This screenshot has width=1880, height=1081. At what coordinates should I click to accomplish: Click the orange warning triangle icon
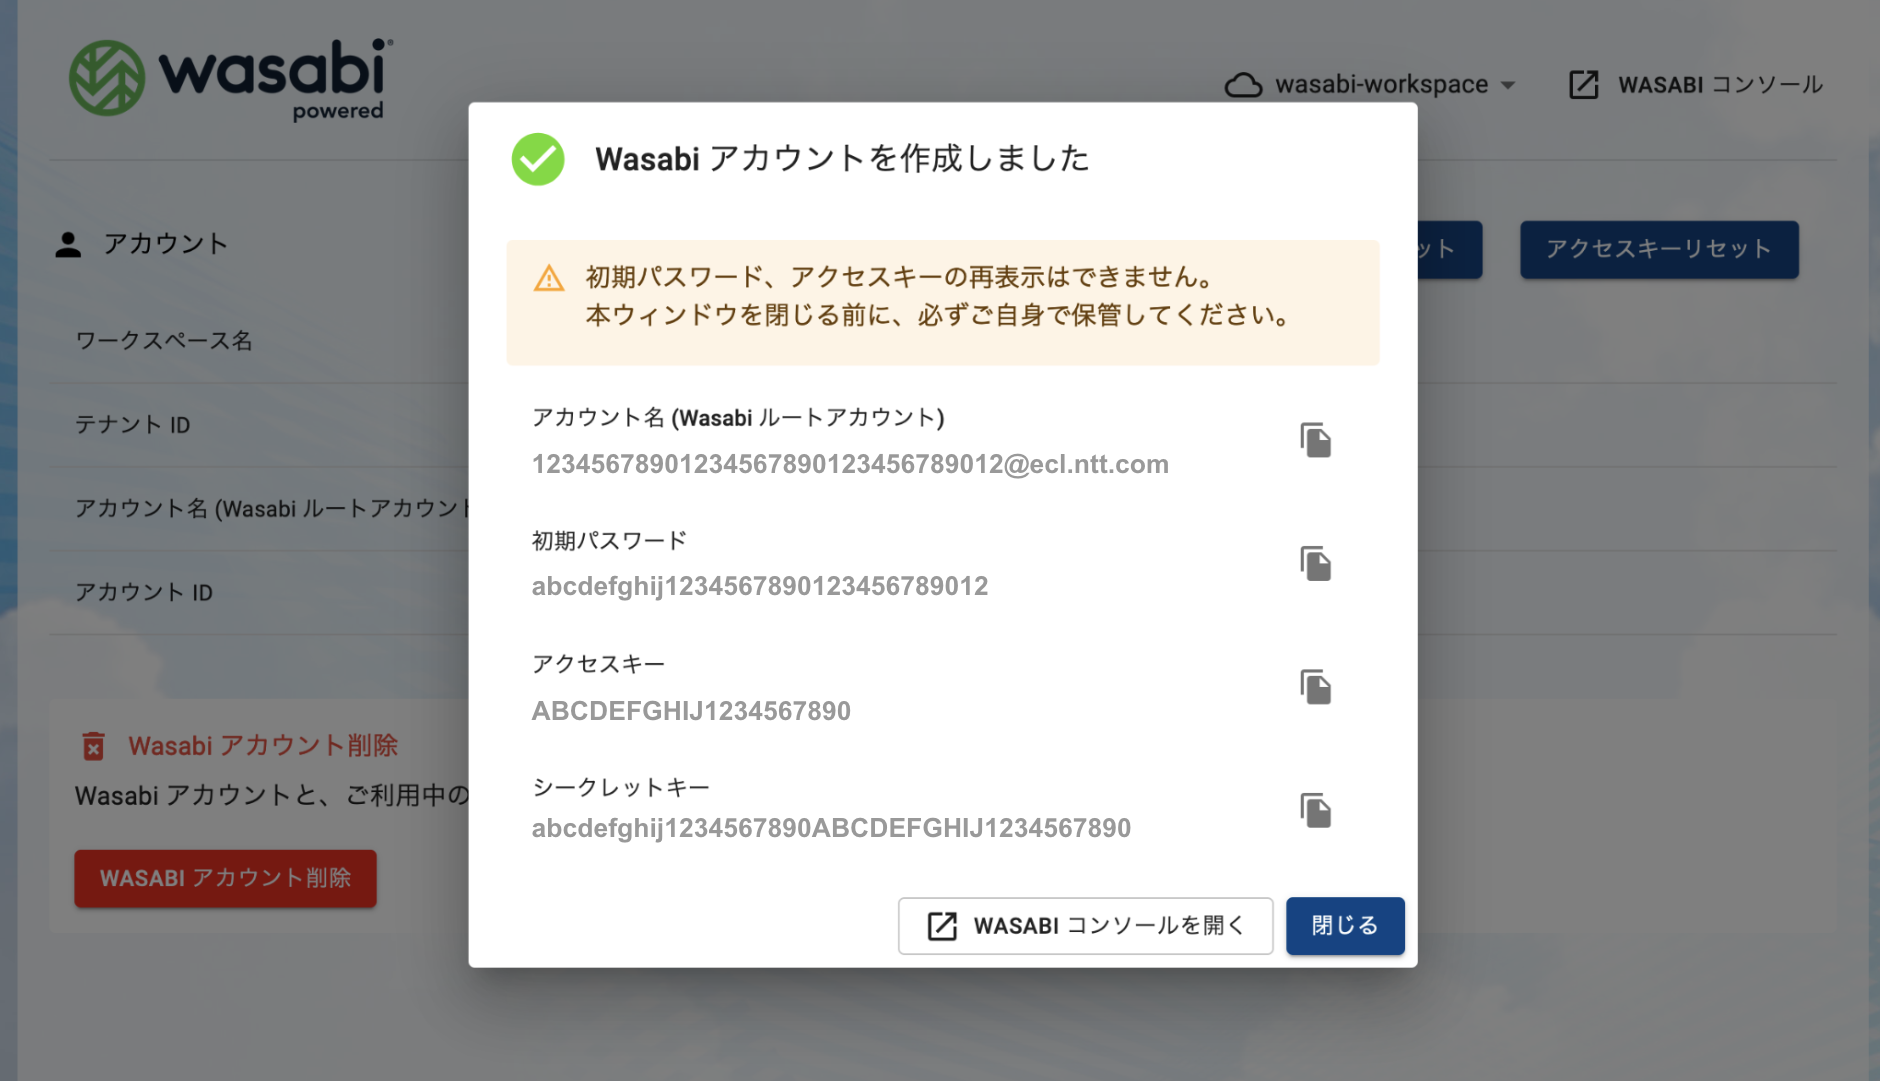tap(549, 278)
